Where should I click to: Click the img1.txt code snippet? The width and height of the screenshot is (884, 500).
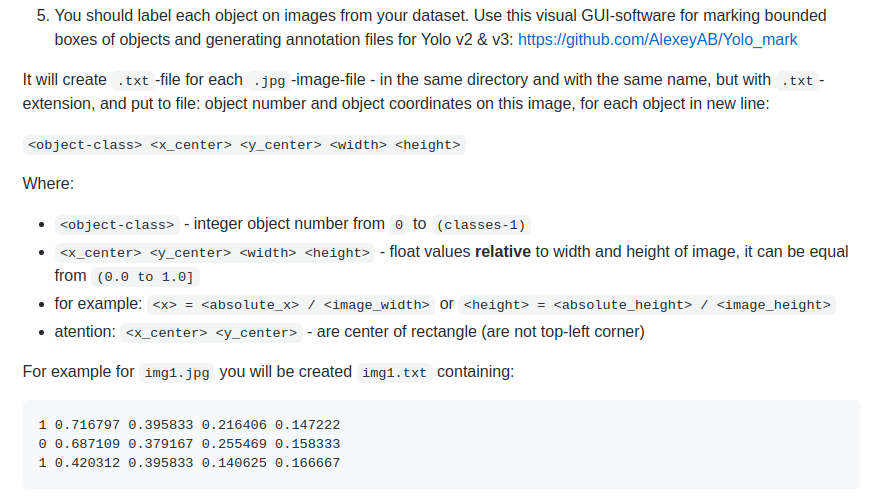click(395, 373)
